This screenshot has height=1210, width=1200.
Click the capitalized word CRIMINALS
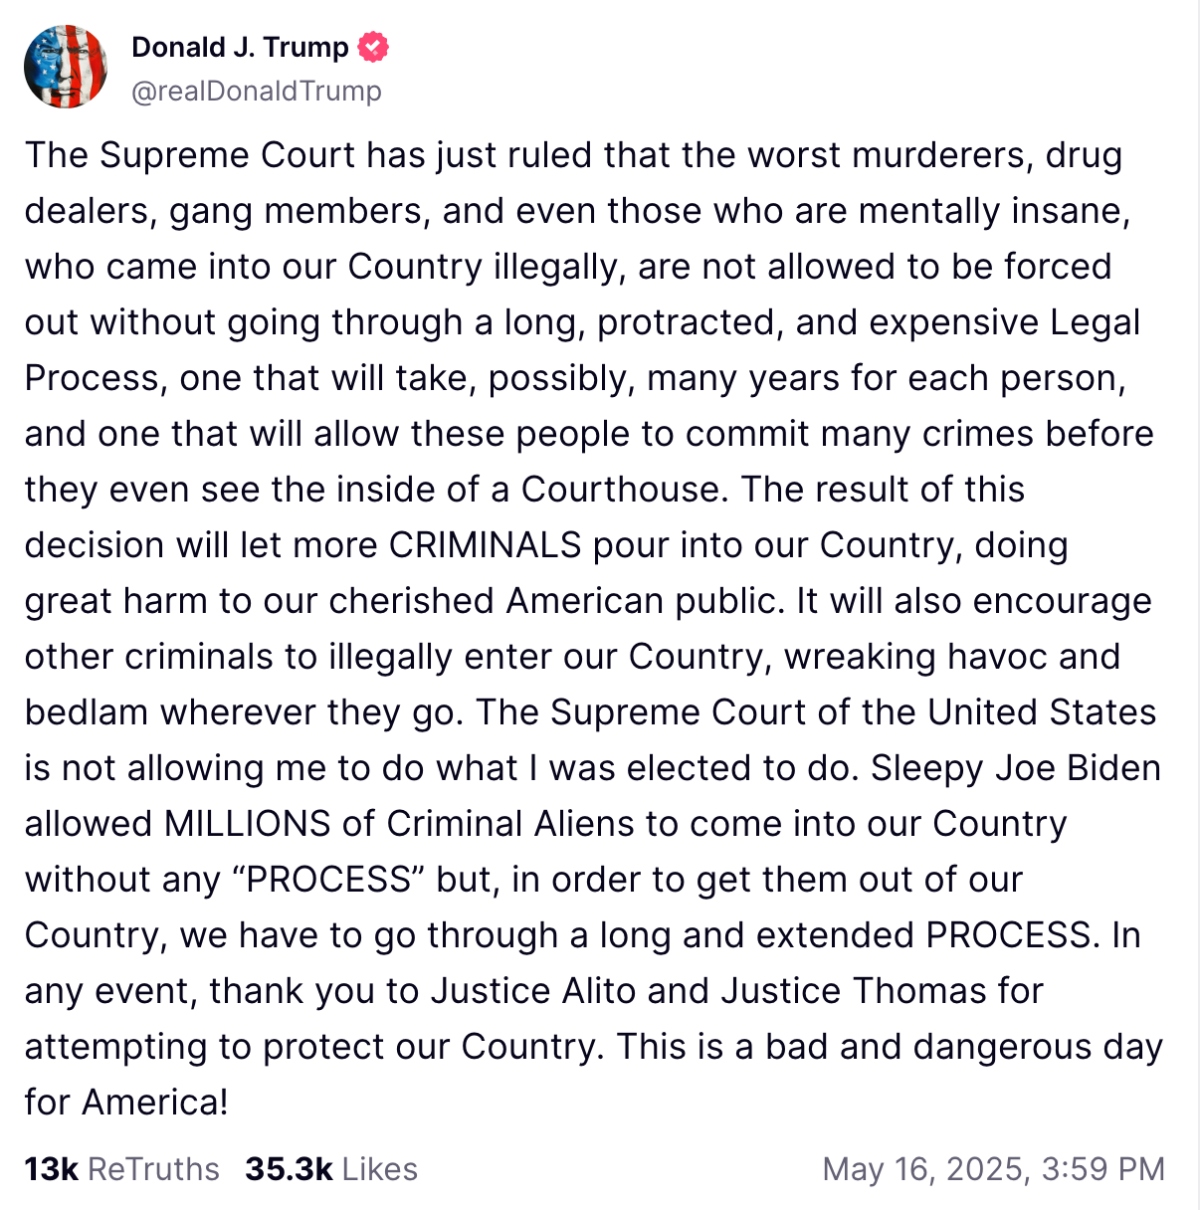coord(485,545)
